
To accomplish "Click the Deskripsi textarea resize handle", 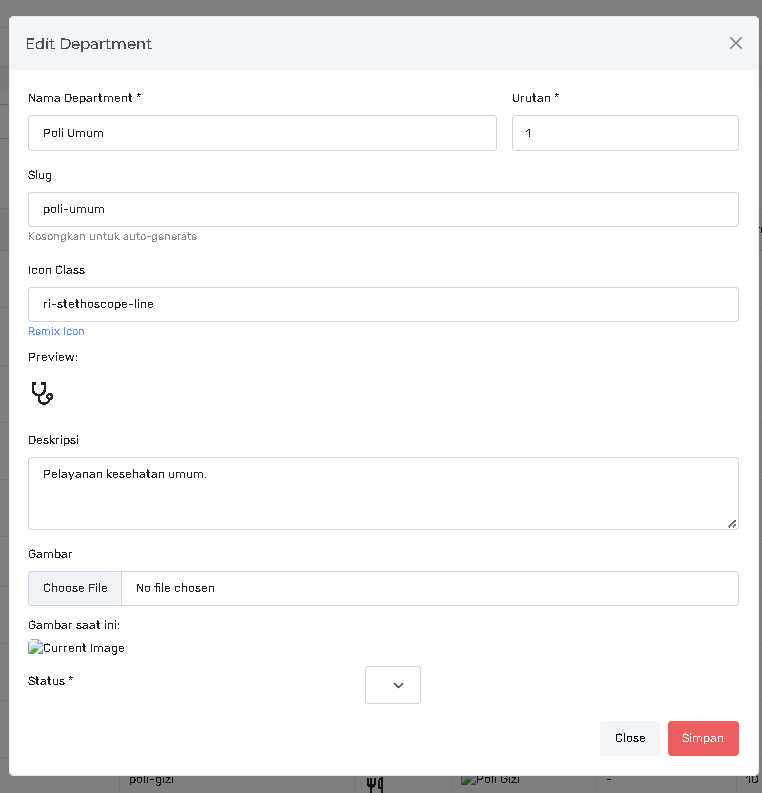I will (x=732, y=523).
